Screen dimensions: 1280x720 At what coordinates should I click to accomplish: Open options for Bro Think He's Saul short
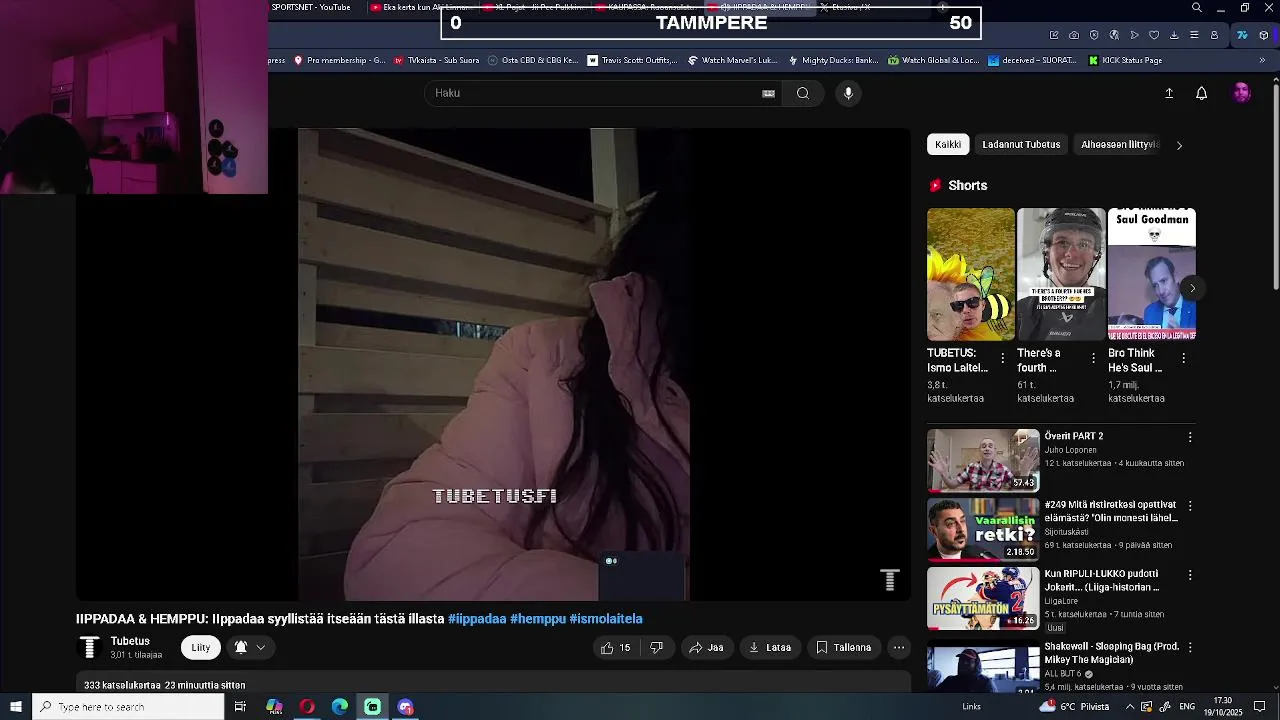1184,358
